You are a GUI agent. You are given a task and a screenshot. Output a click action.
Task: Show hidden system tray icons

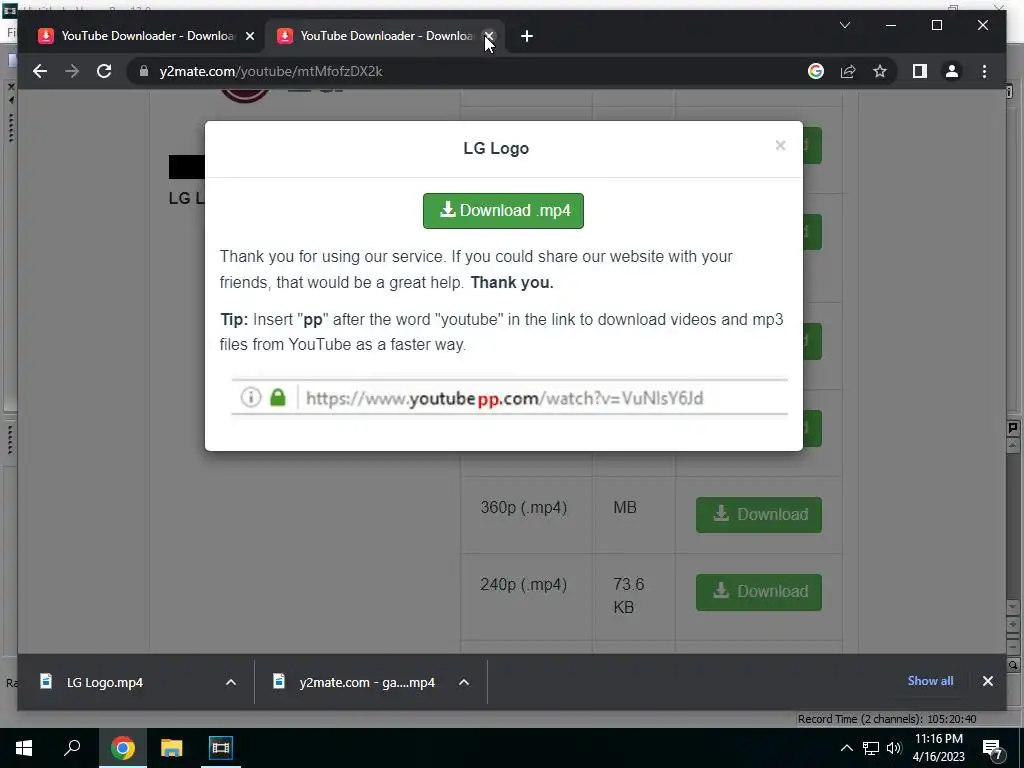click(846, 748)
